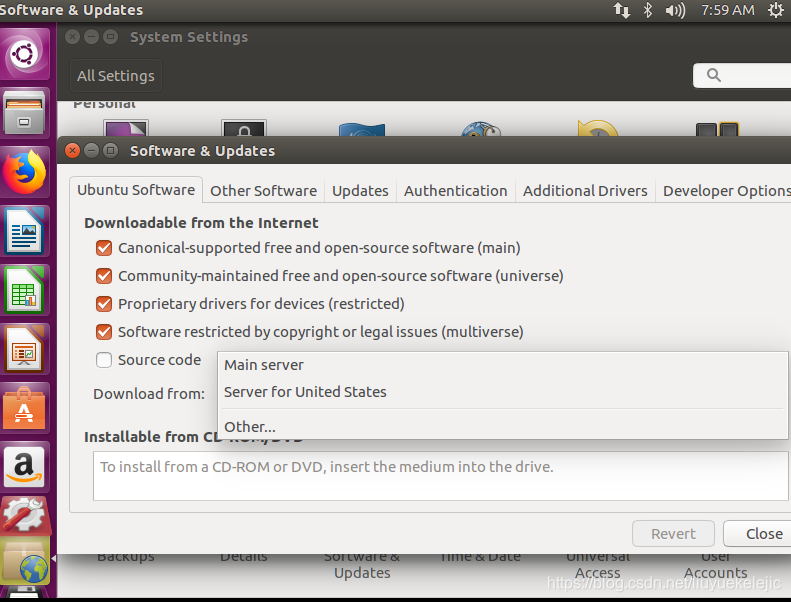Viewport: 791px width, 602px height.
Task: Uncheck Proprietary drivers (restricted)
Action: pyautogui.click(x=104, y=304)
